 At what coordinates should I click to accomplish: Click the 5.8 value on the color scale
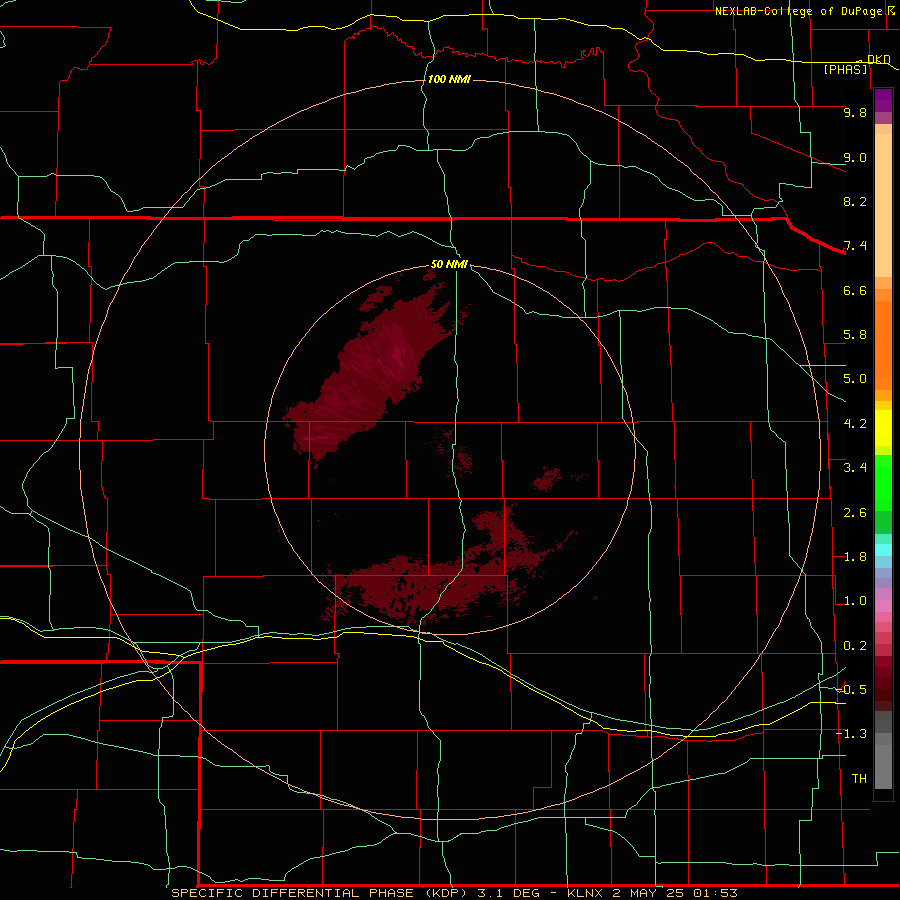pos(855,335)
